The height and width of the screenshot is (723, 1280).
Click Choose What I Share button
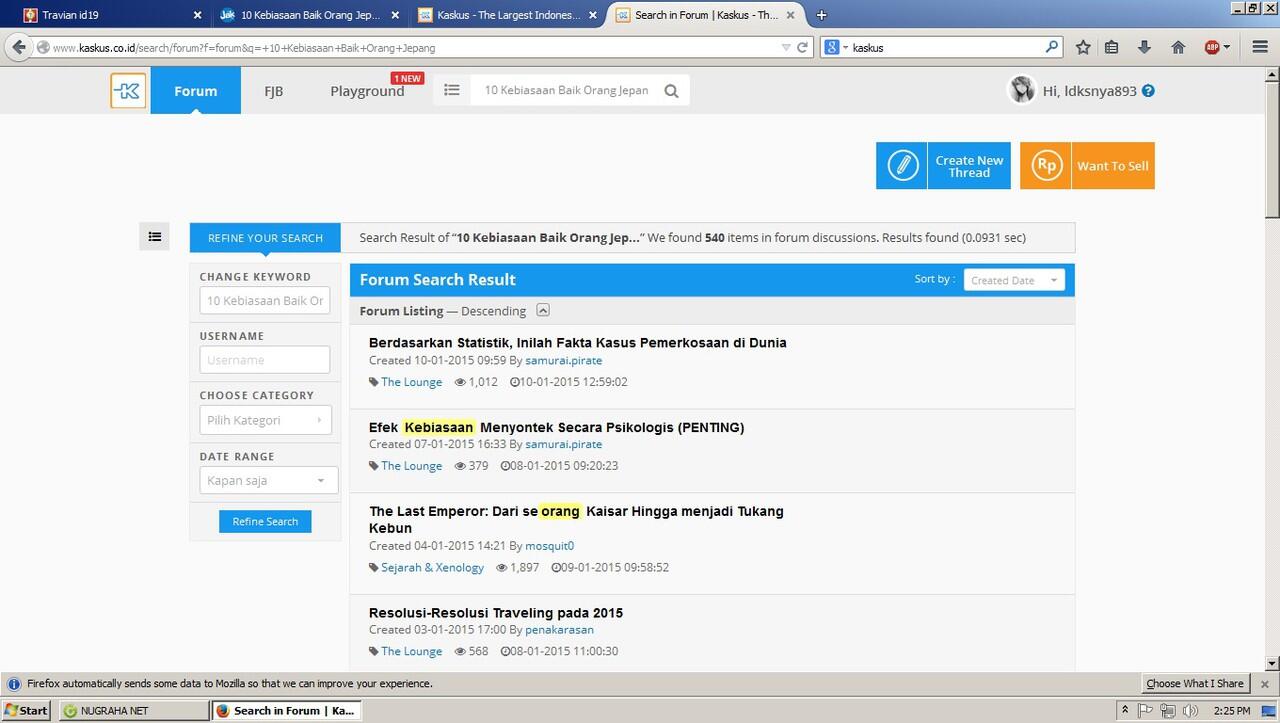tap(1195, 684)
